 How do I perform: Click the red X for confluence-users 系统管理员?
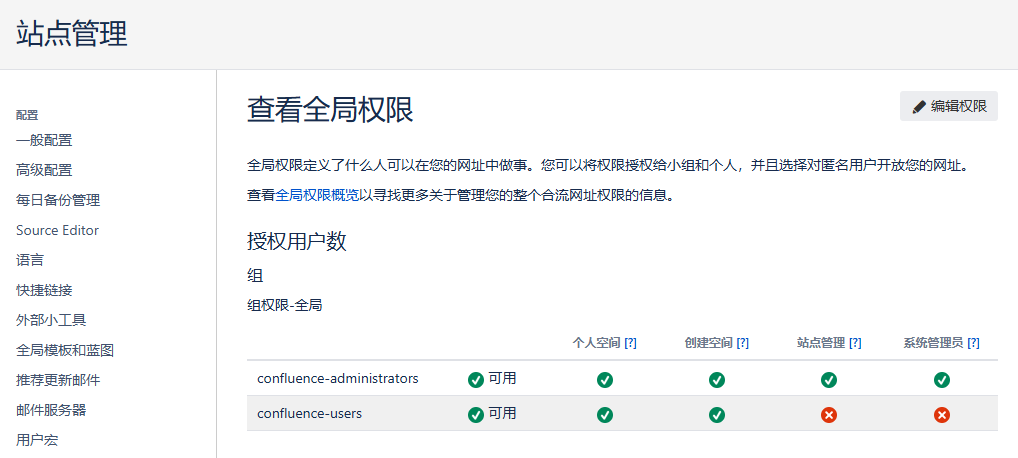pos(941,414)
